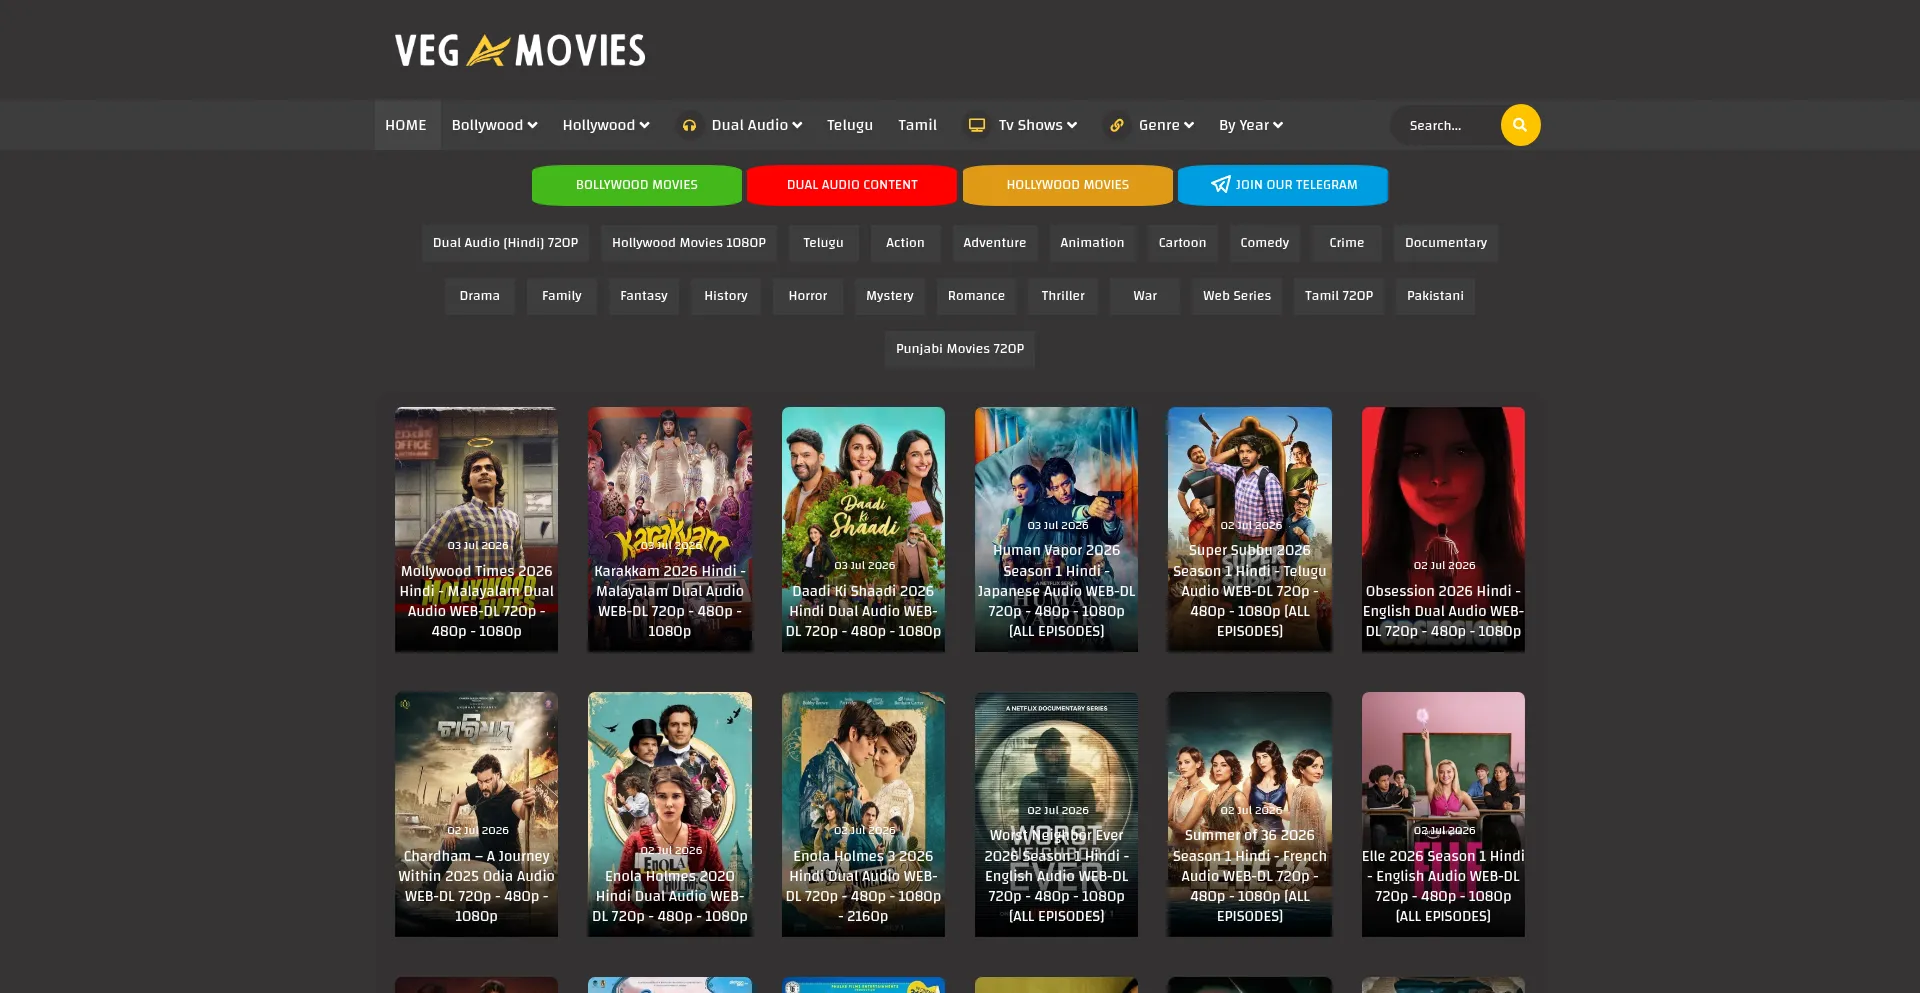Open the Animation genre tag
The image size is (1920, 993).
coord(1092,243)
